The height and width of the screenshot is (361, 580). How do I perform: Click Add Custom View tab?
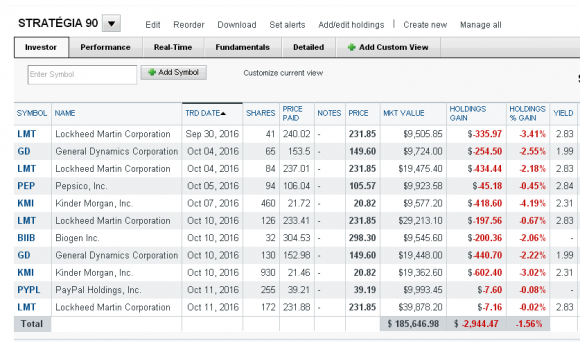pyautogui.click(x=388, y=47)
